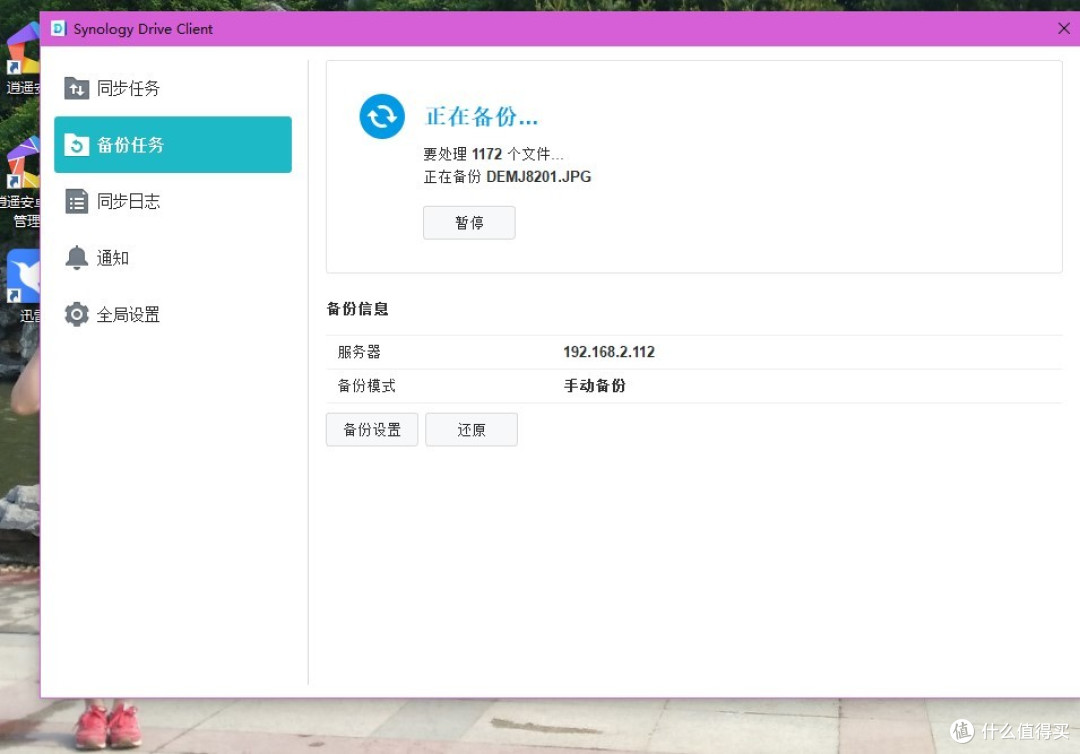Select 通知 from the sidebar menu

111,257
